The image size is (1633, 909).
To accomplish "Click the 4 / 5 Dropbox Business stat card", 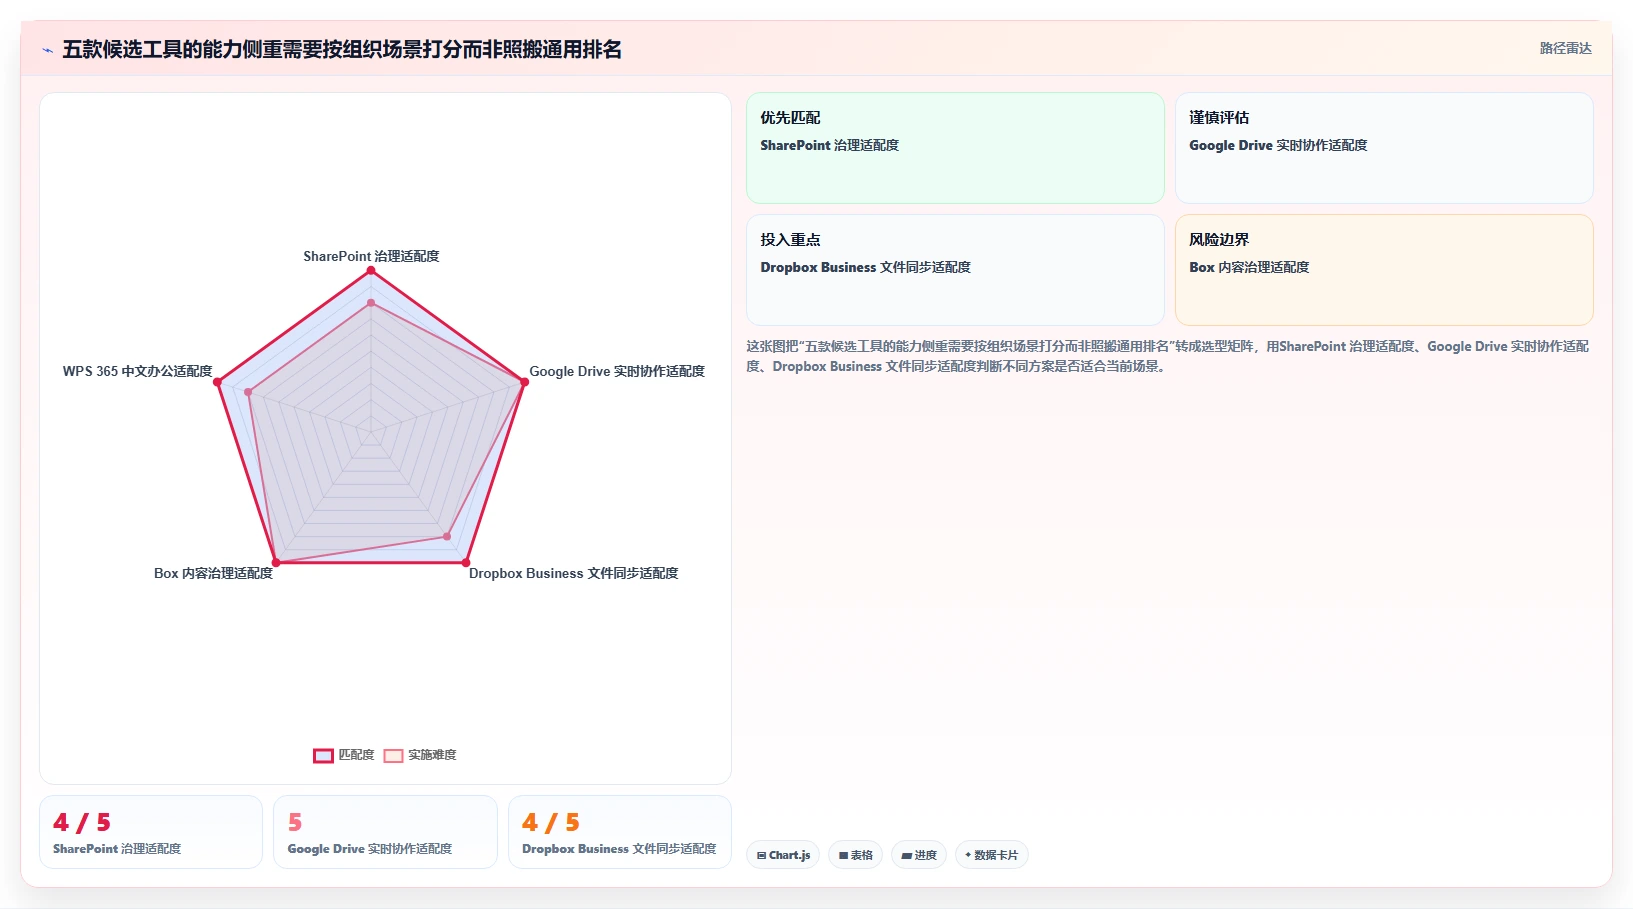I will 620,832.
